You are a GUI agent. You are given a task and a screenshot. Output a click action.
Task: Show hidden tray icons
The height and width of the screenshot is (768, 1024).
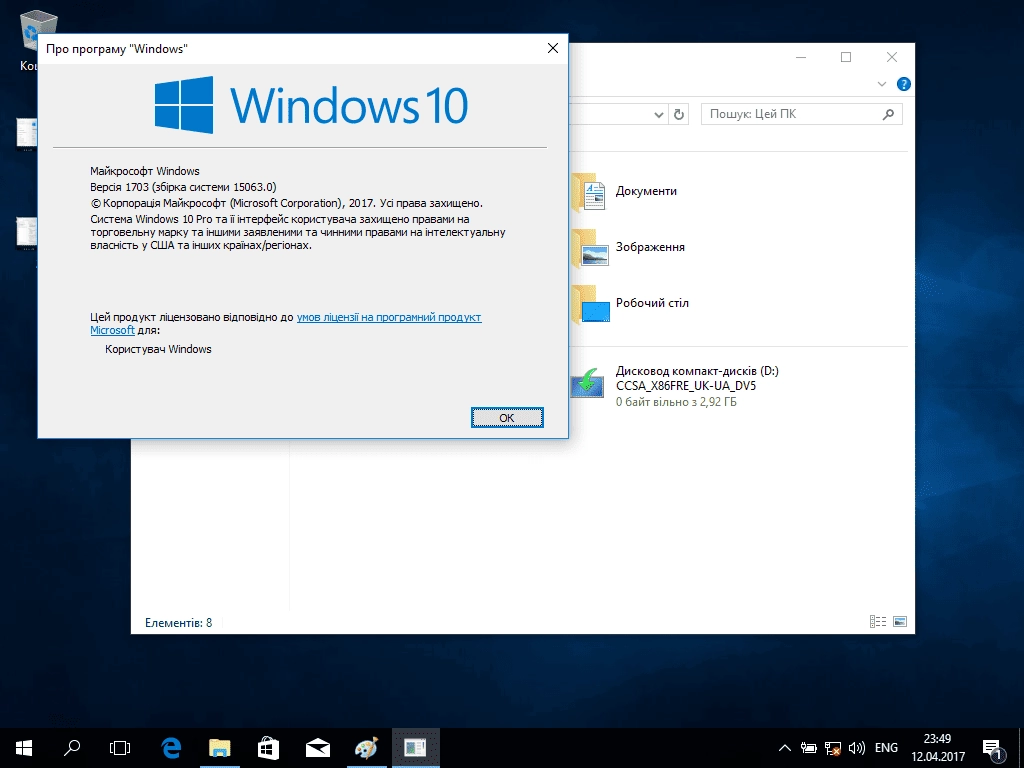click(x=785, y=748)
